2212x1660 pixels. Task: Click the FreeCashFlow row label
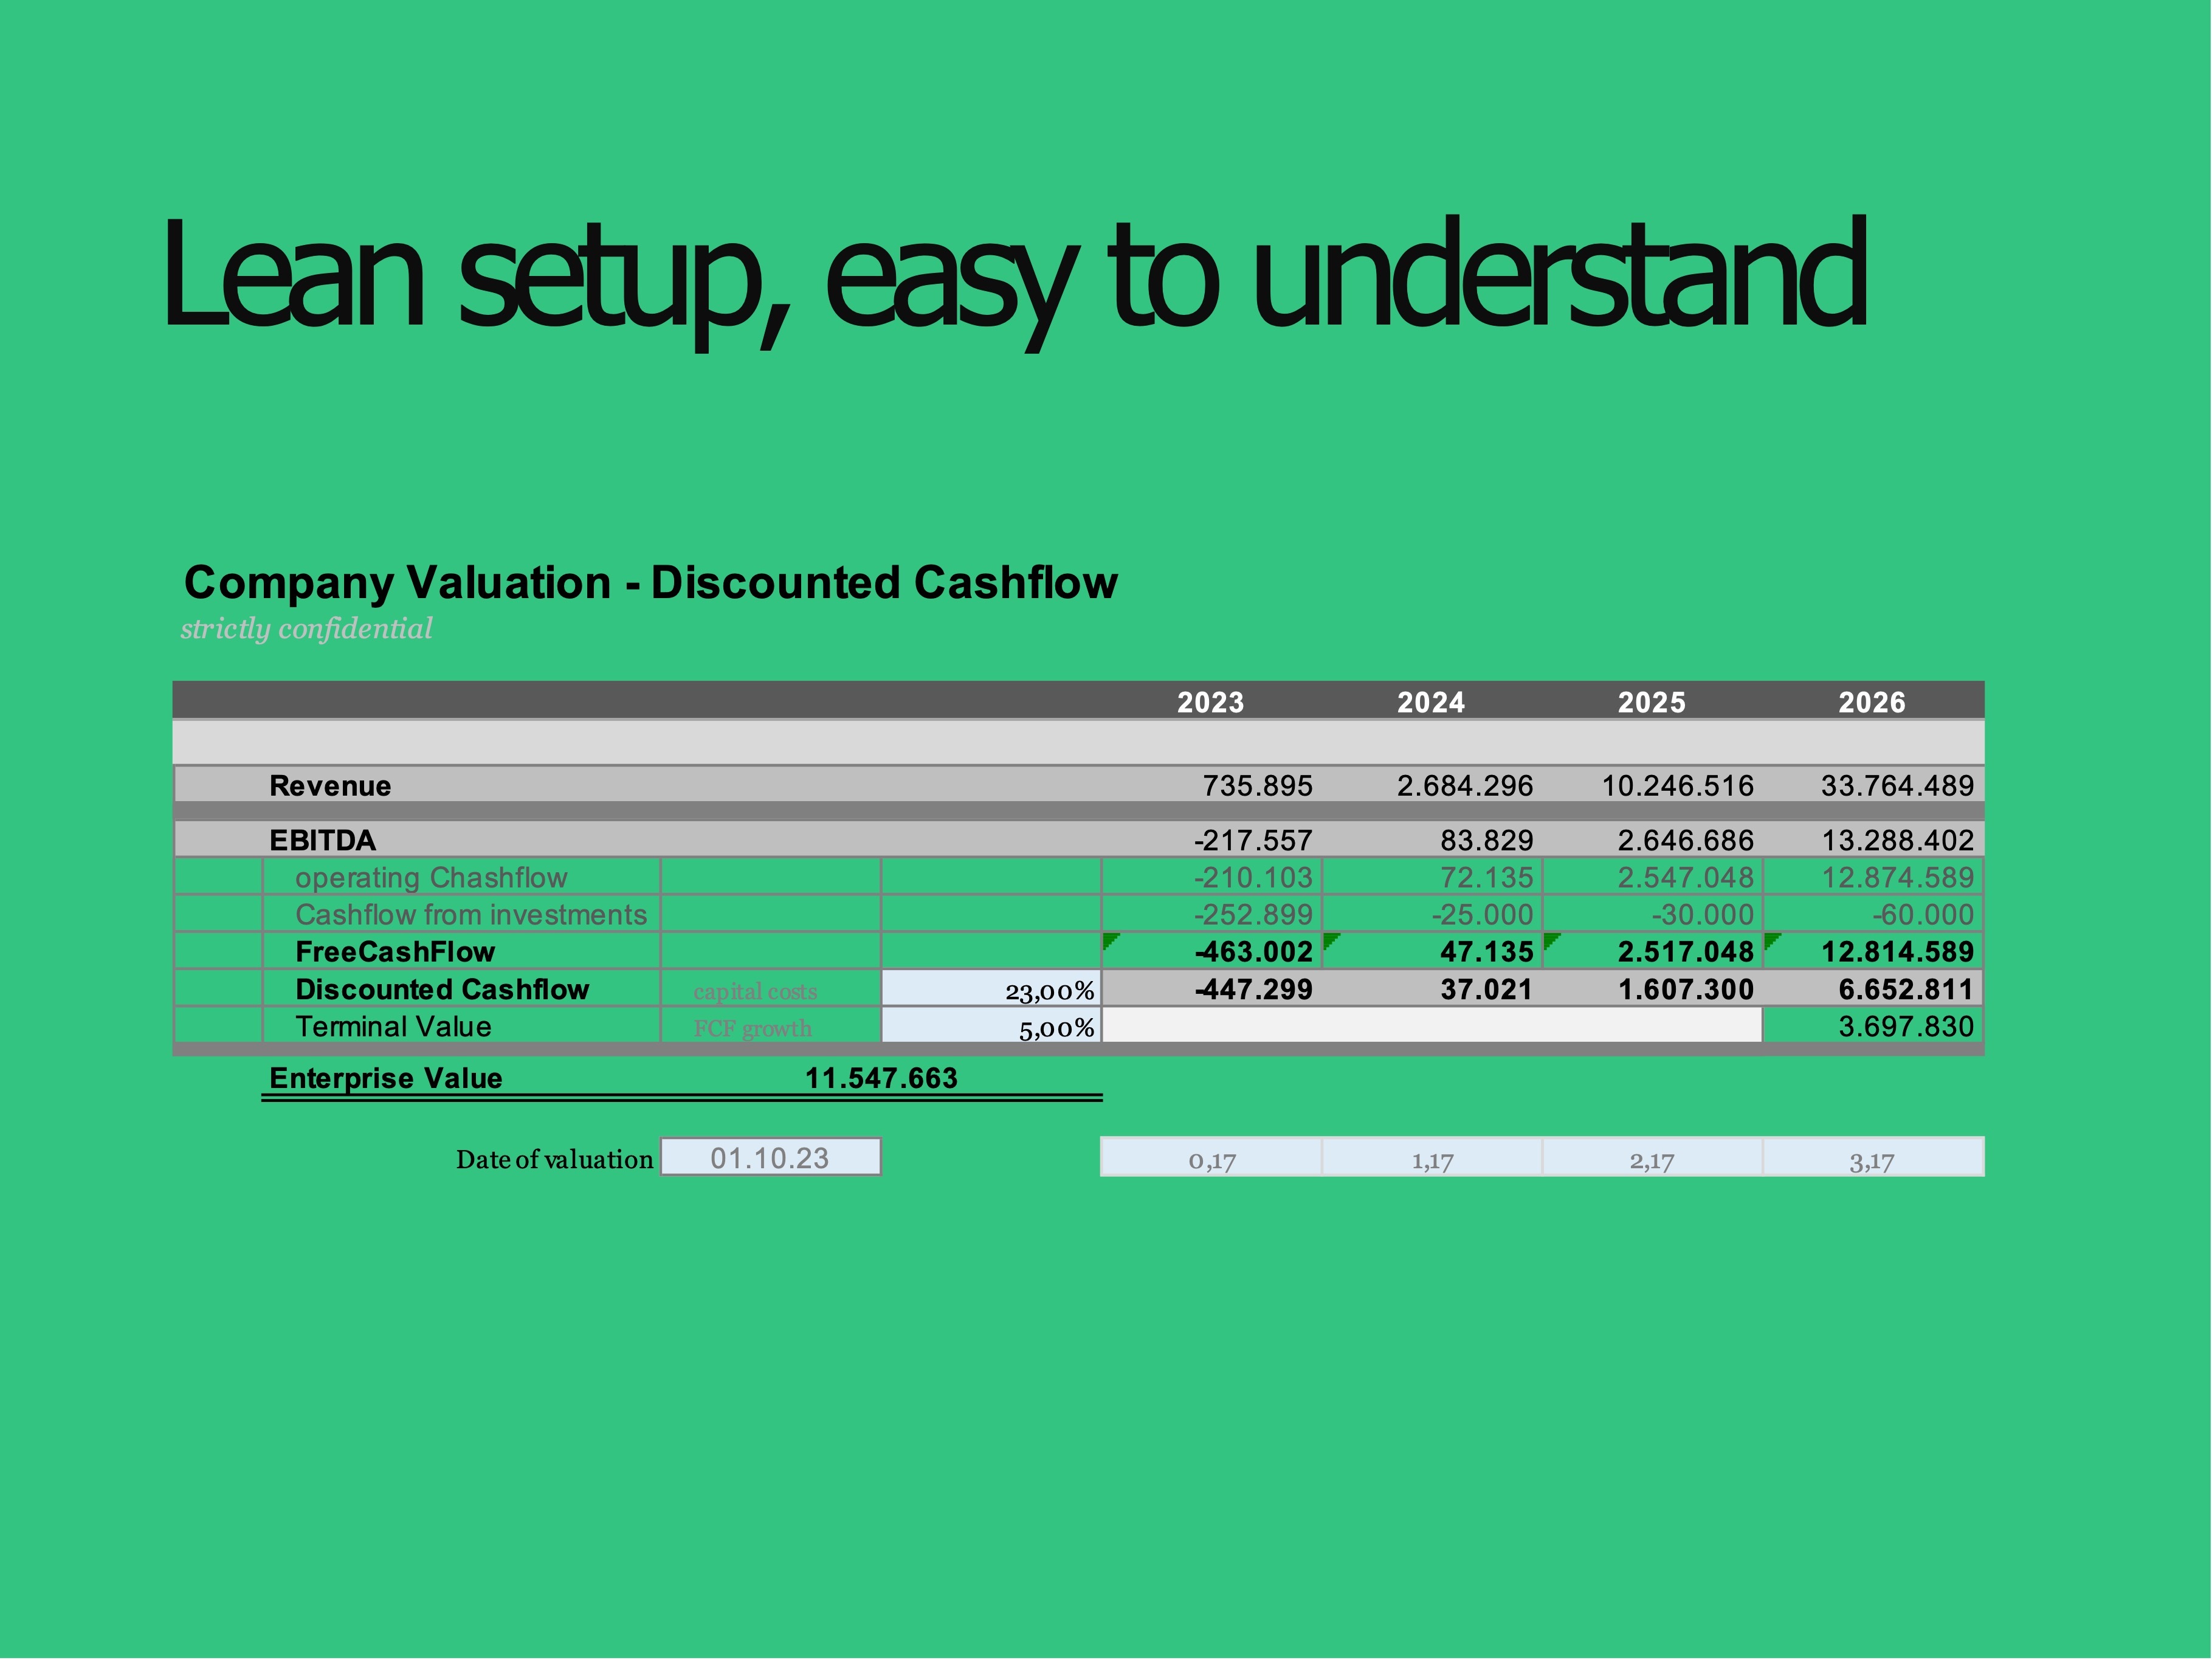click(x=395, y=952)
